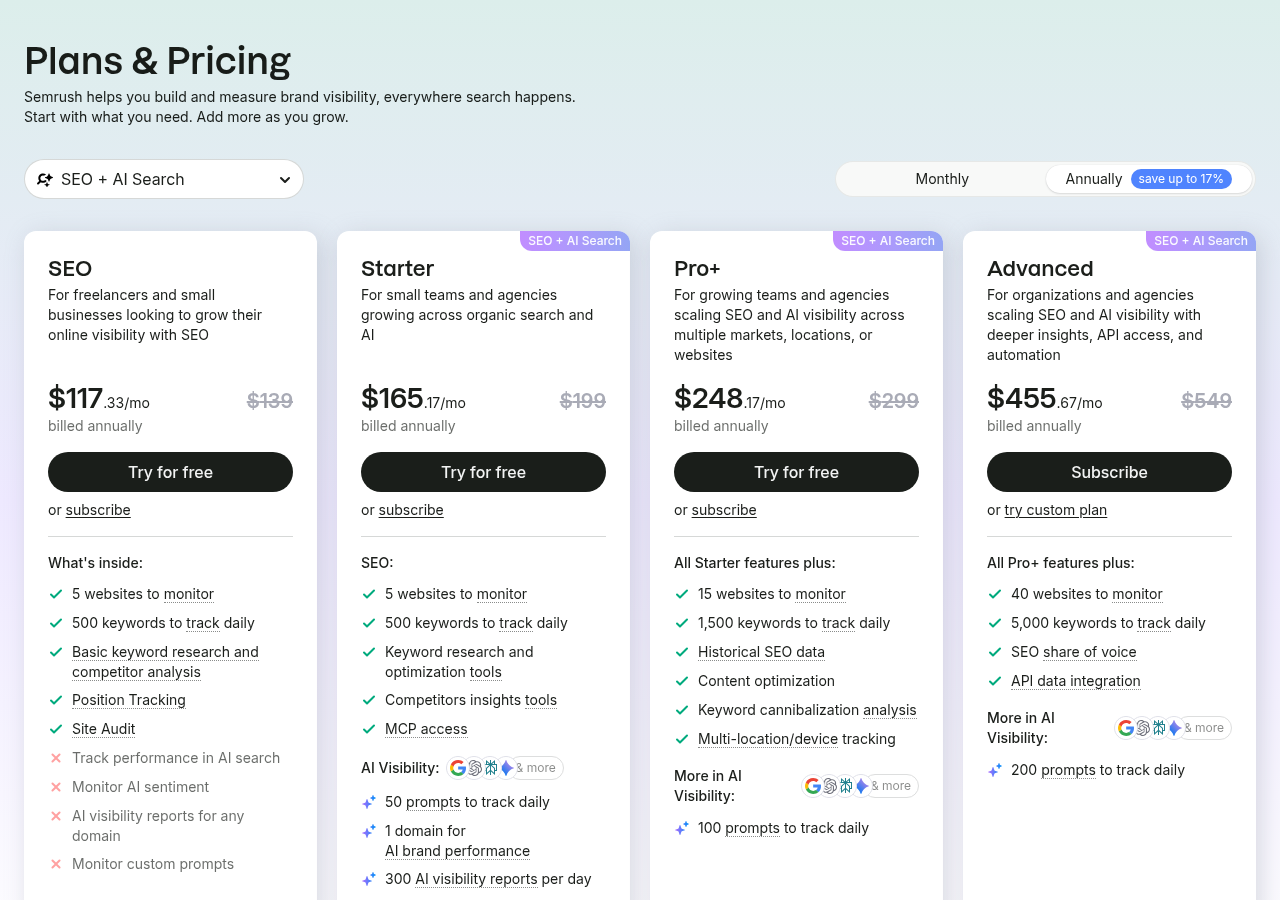
Task: Click 'track' link in SEO plan's 500 keywords
Action: click(203, 623)
